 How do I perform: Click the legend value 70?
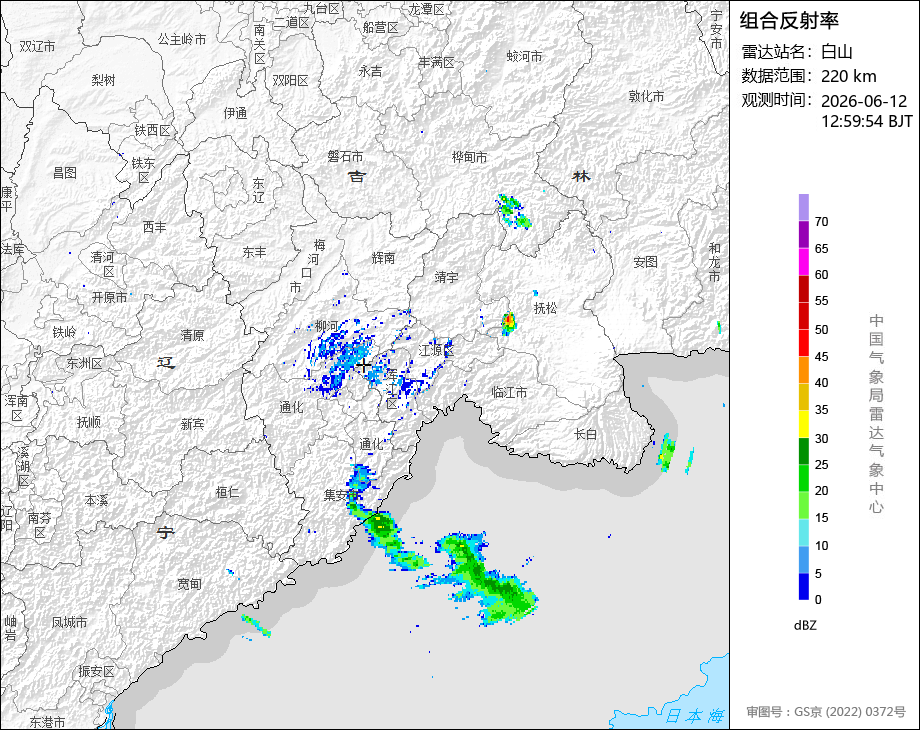821,222
